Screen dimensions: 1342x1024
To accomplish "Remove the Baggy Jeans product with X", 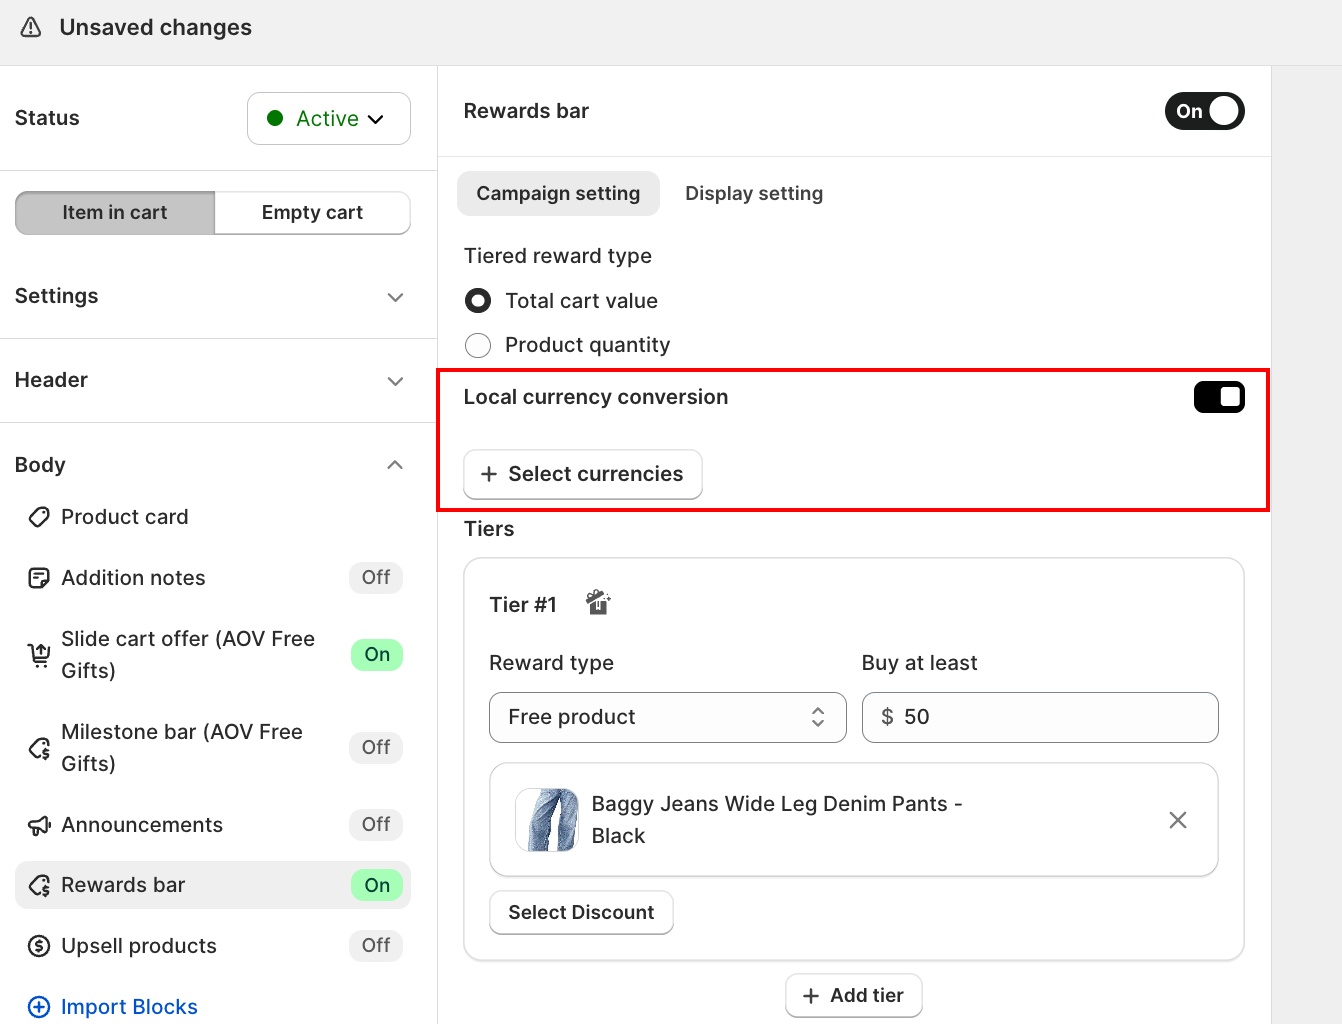I will point(1178,820).
